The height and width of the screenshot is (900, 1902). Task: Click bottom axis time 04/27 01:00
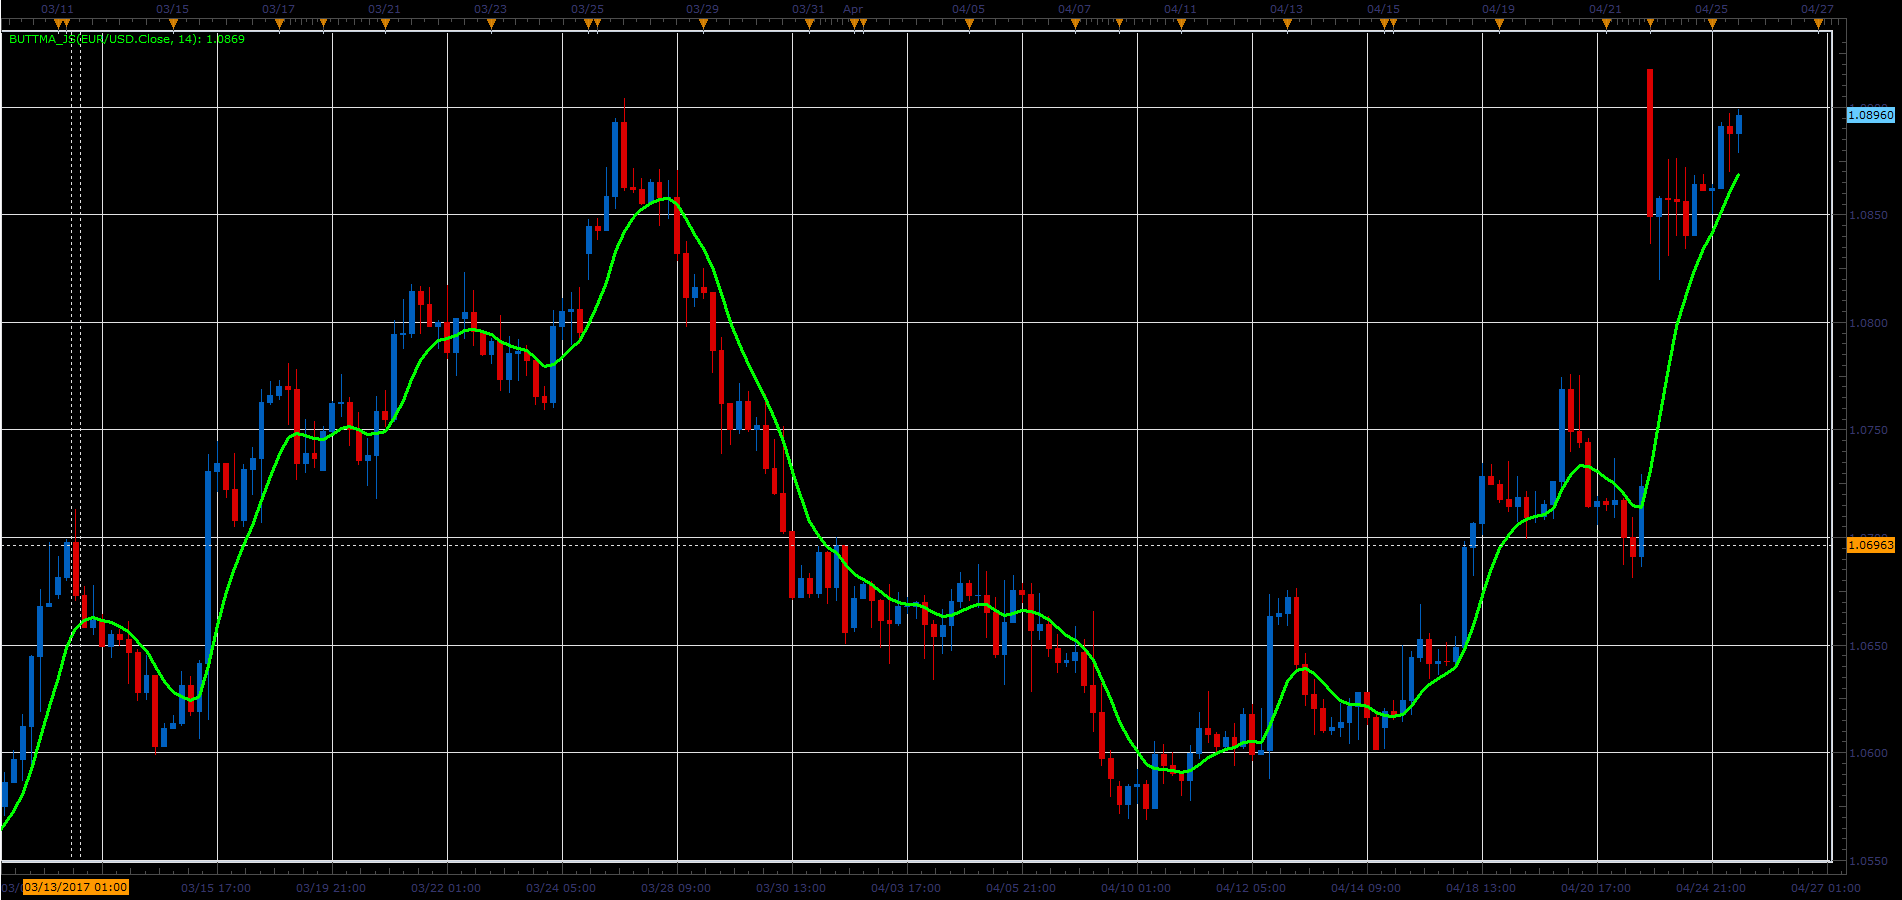pyautogui.click(x=1826, y=888)
